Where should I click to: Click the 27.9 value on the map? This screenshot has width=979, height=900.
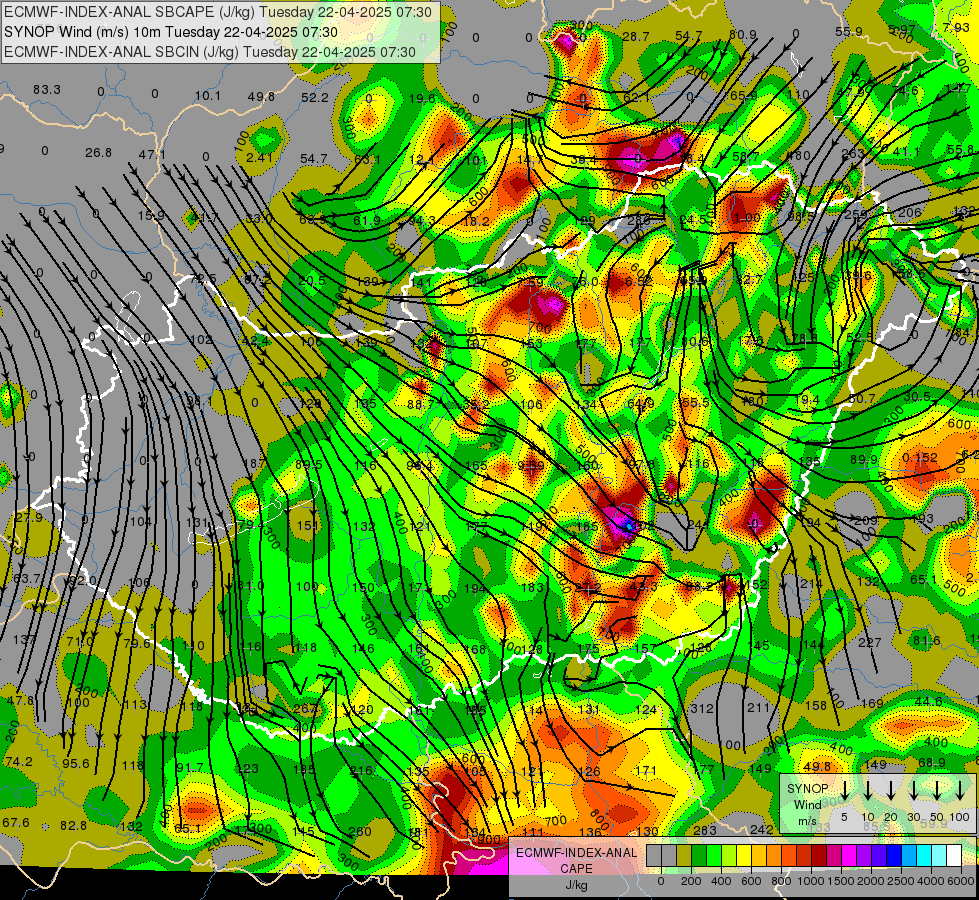coord(29,518)
